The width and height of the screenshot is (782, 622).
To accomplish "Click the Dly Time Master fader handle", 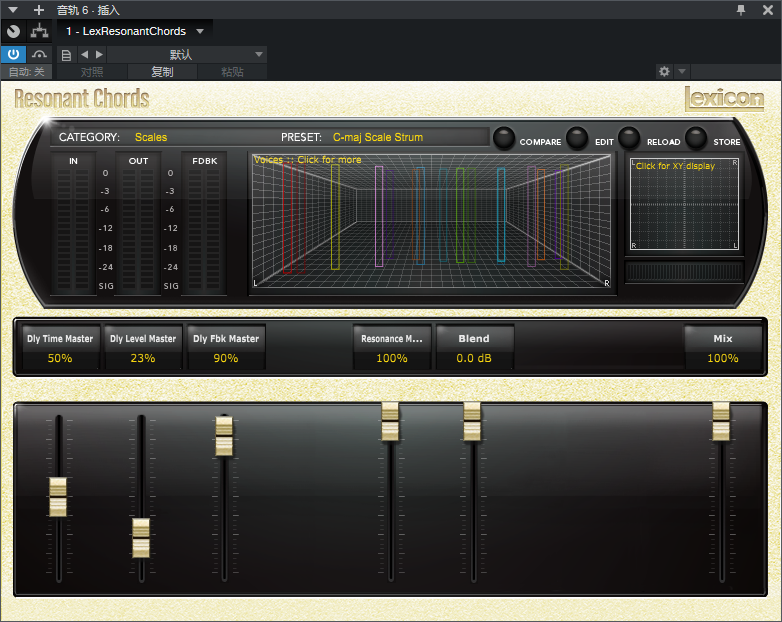I will [58, 497].
